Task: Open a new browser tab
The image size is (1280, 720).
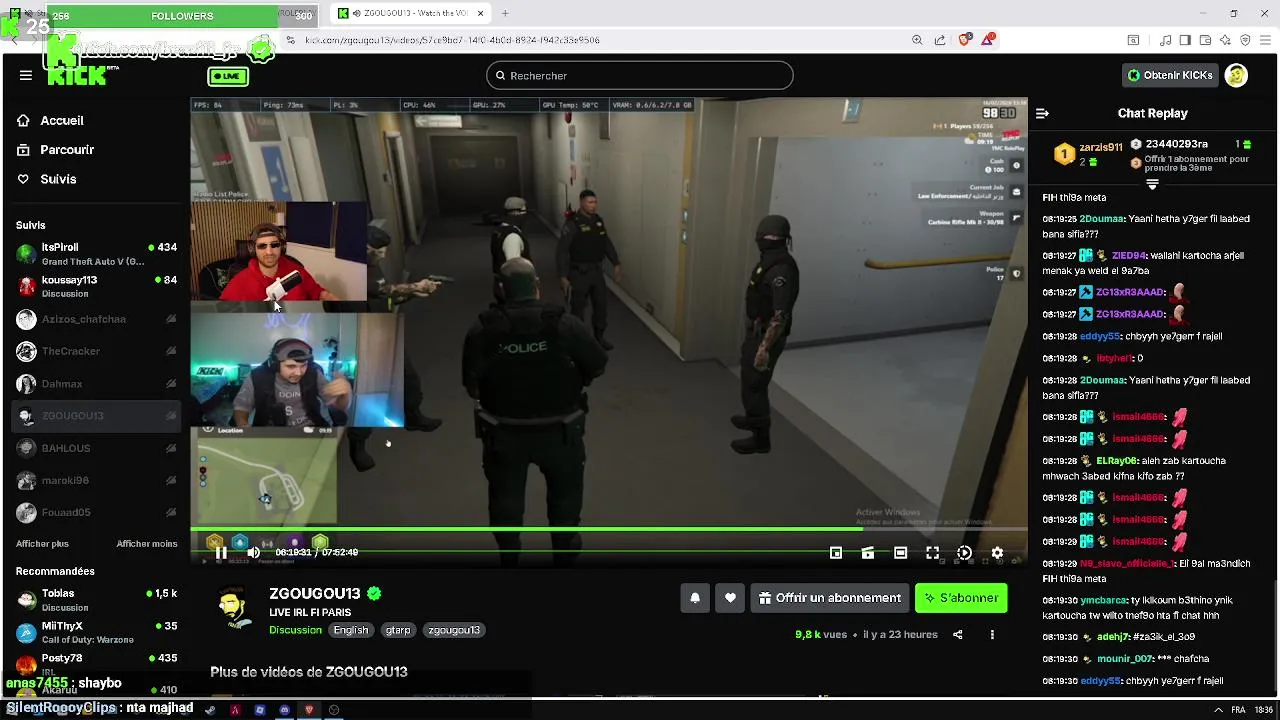Action: coord(505,13)
